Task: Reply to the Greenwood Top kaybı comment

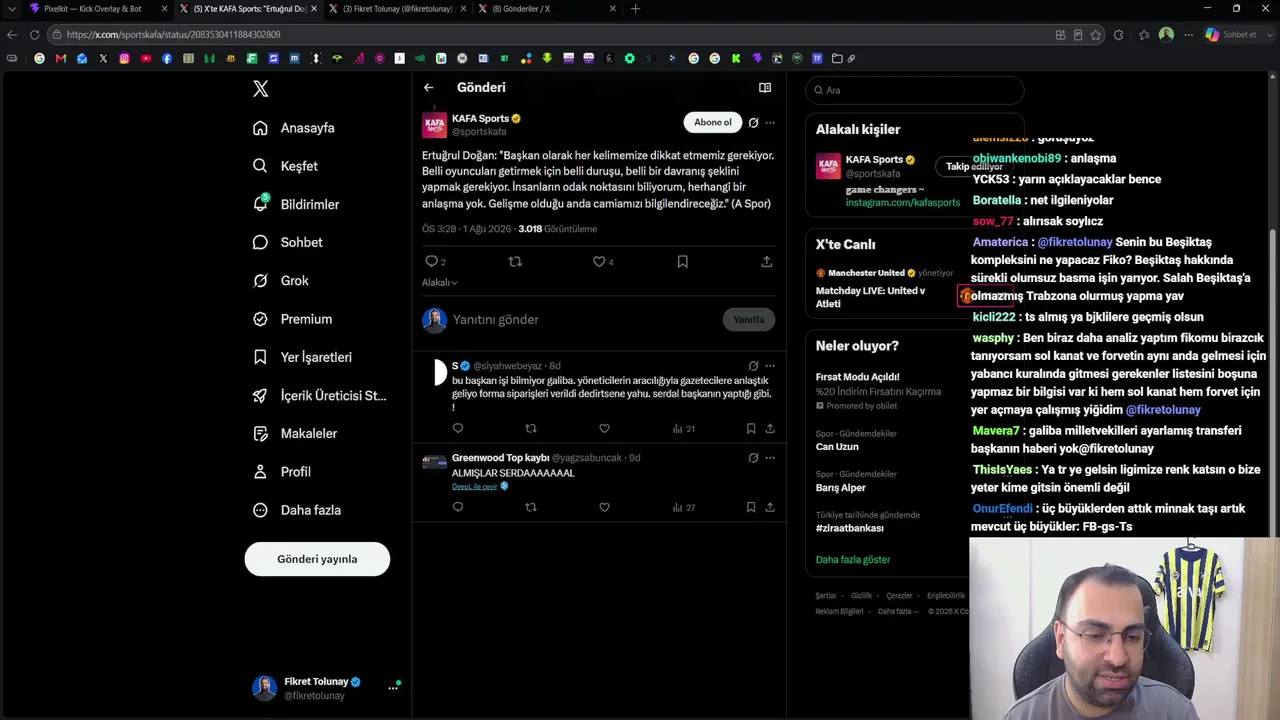Action: (458, 507)
